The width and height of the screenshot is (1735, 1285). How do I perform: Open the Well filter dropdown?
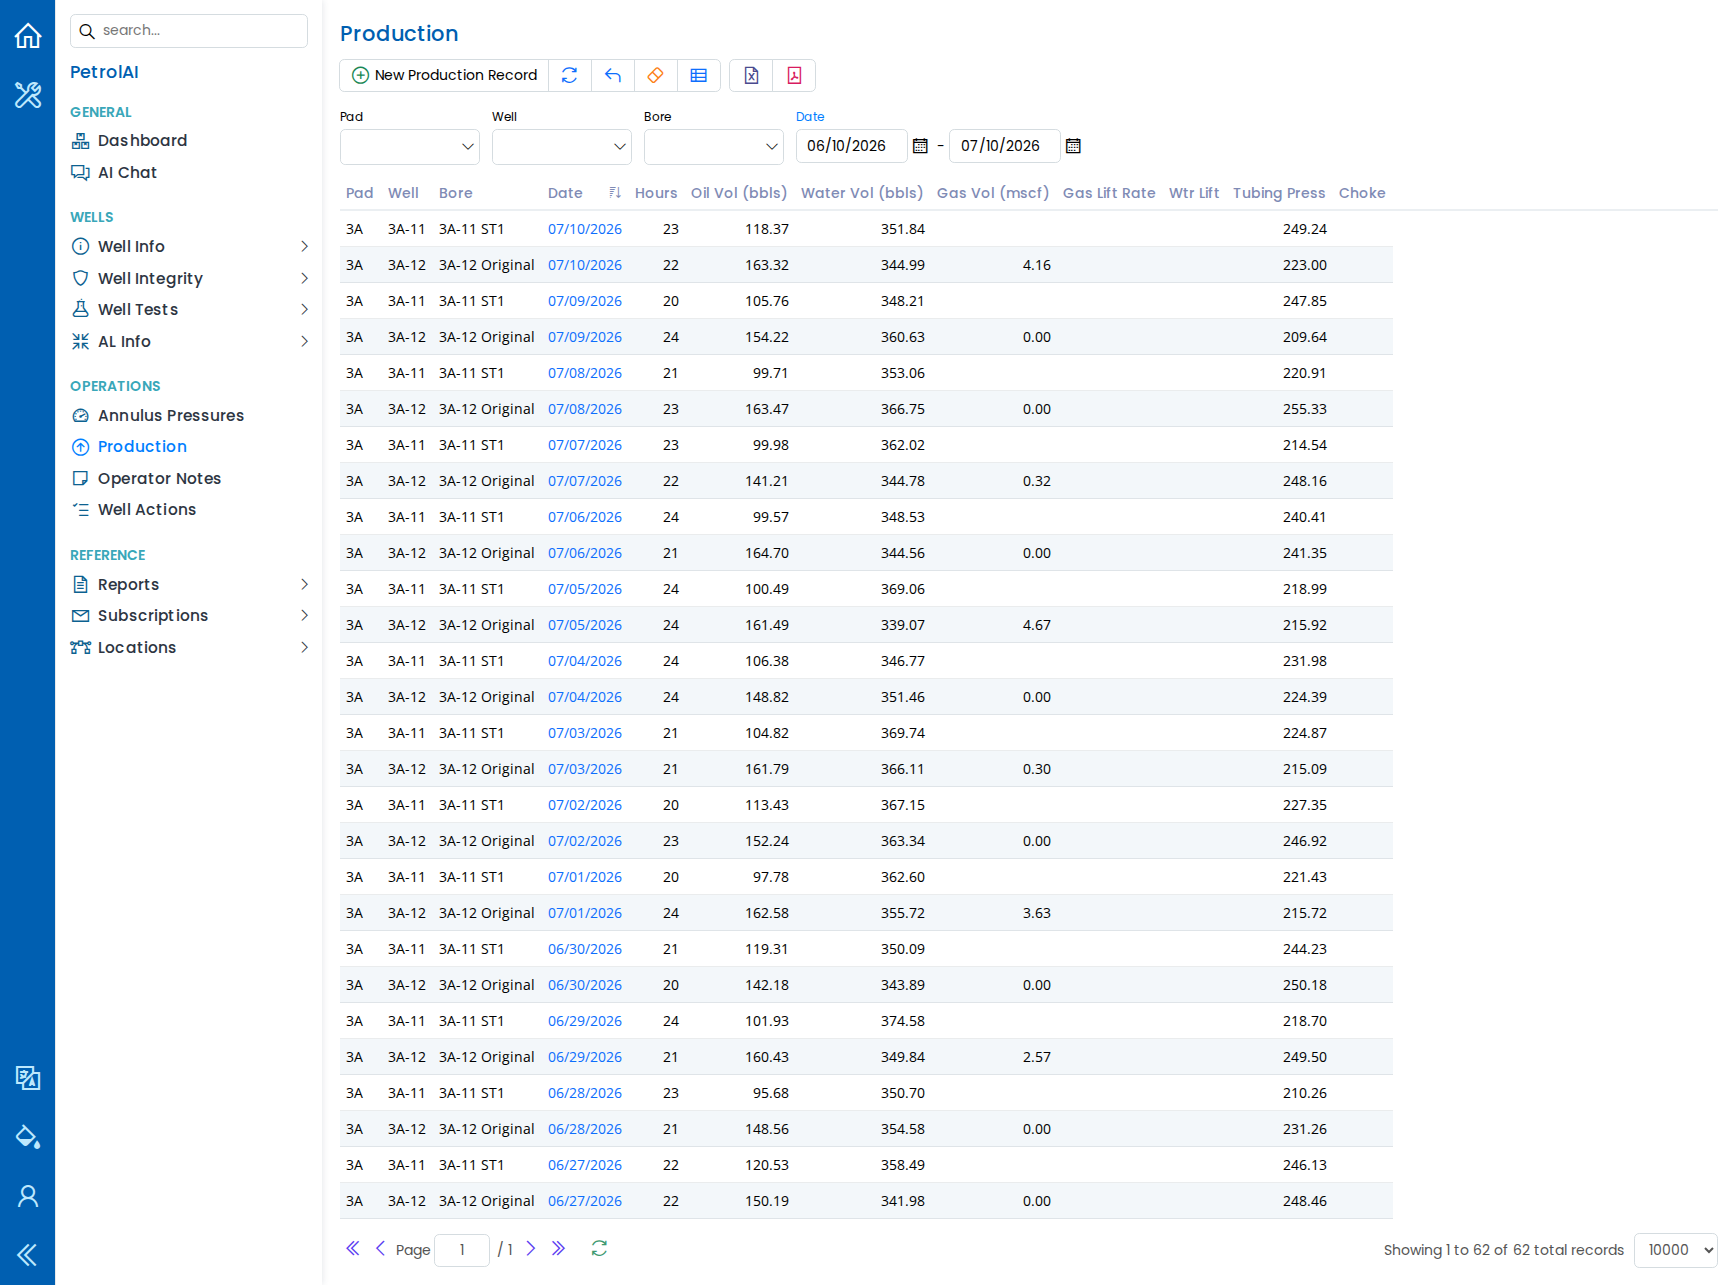(x=562, y=146)
